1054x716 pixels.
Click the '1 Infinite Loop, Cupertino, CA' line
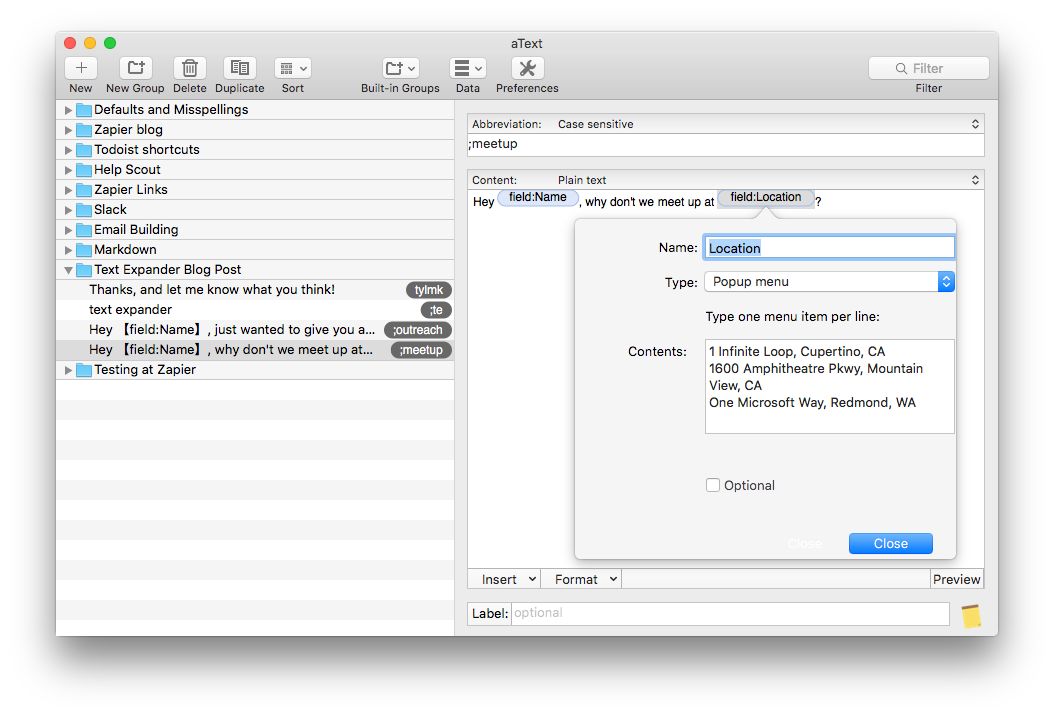tap(797, 352)
